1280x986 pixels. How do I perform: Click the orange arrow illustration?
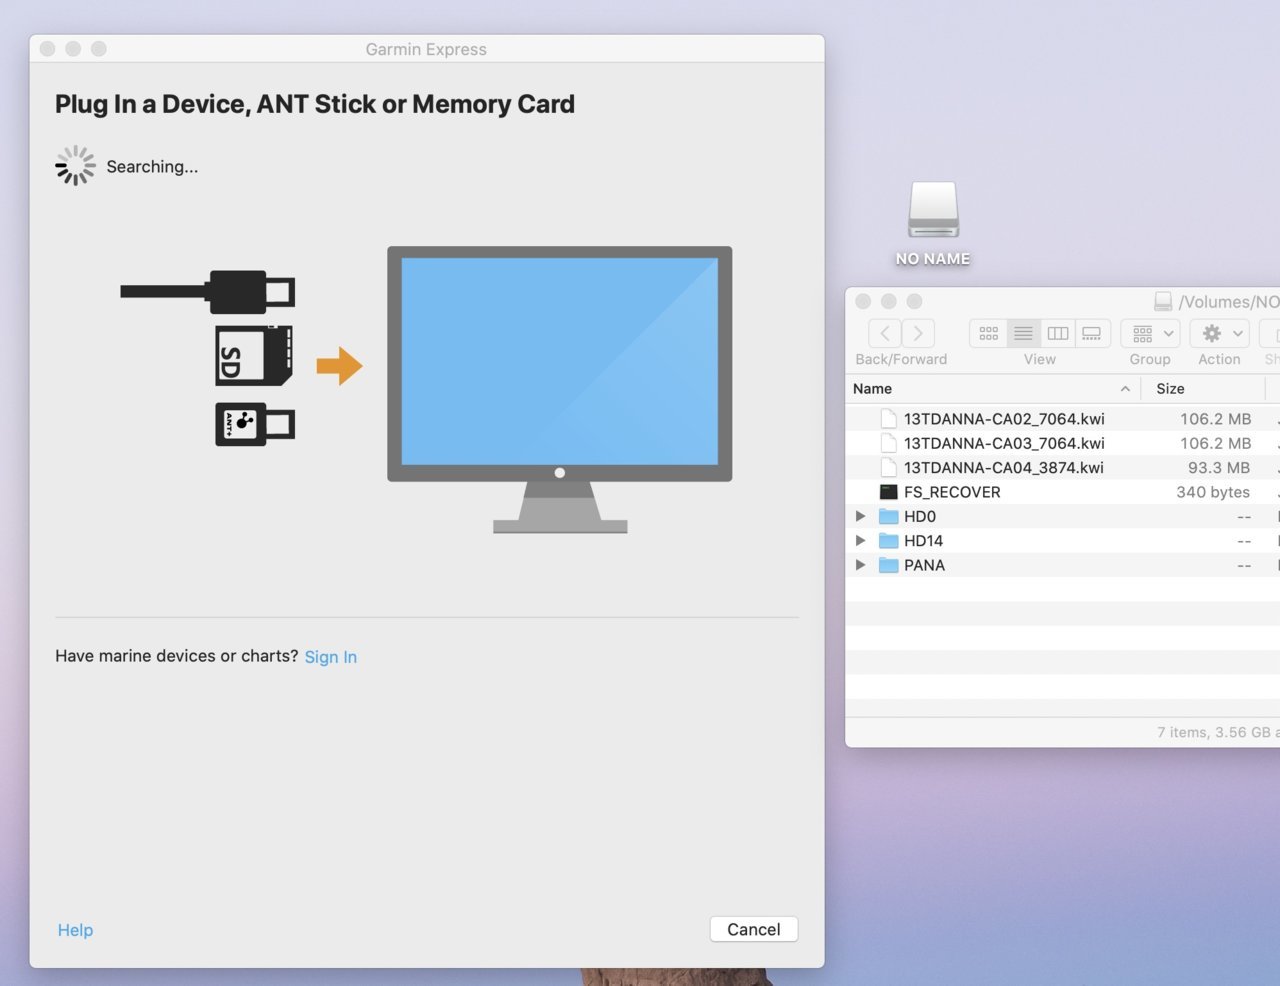tap(340, 366)
